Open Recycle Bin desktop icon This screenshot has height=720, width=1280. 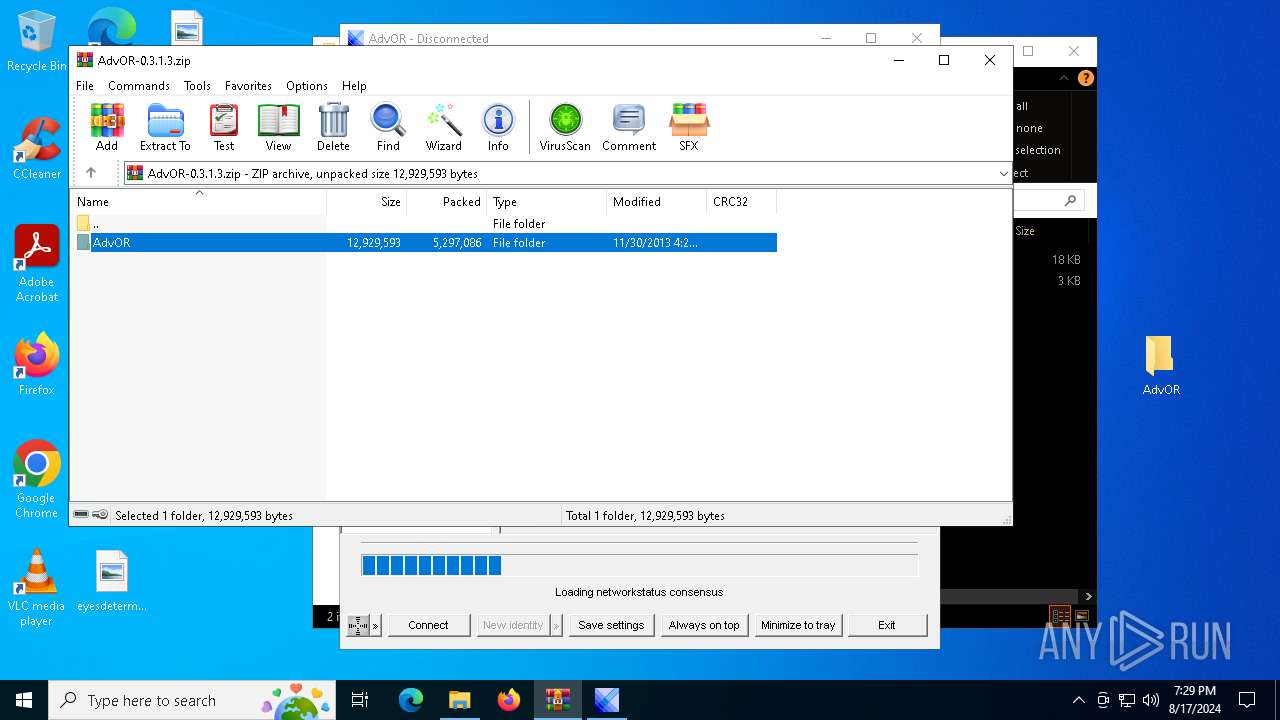[x=36, y=42]
